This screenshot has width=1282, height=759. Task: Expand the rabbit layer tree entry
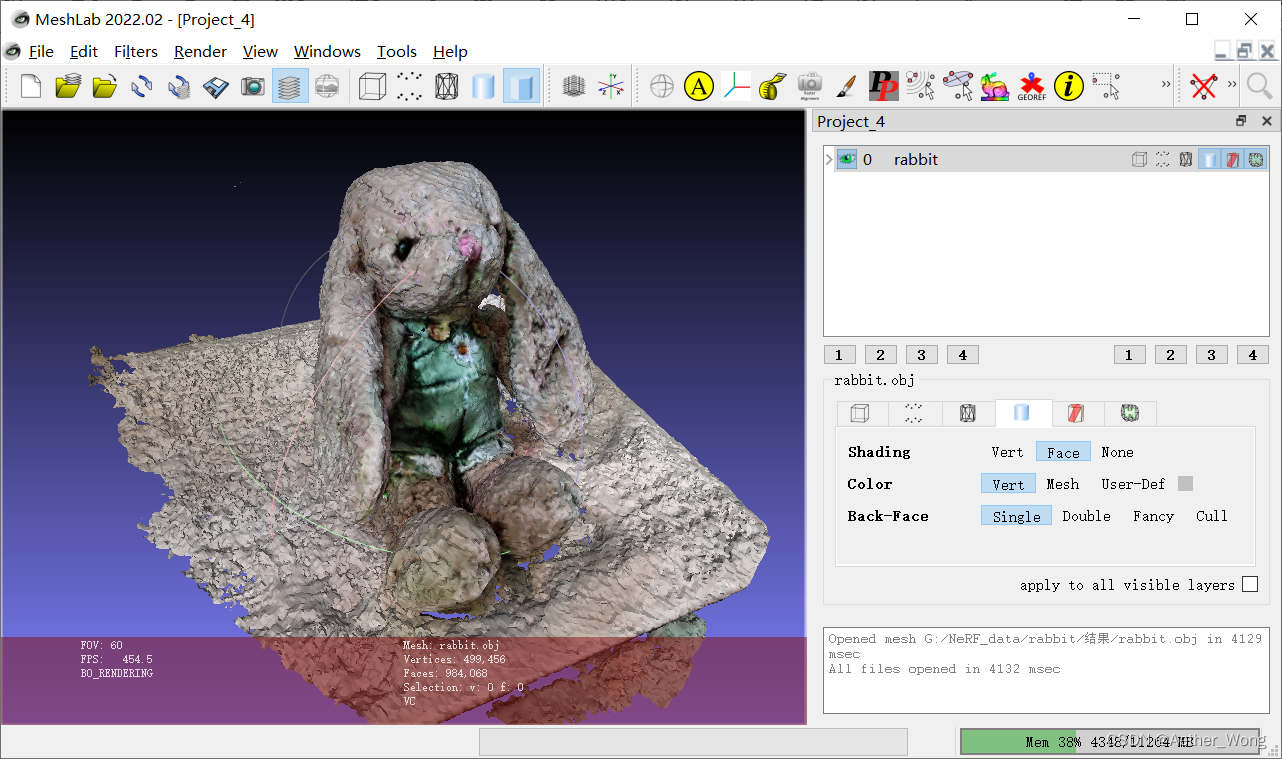(x=829, y=159)
